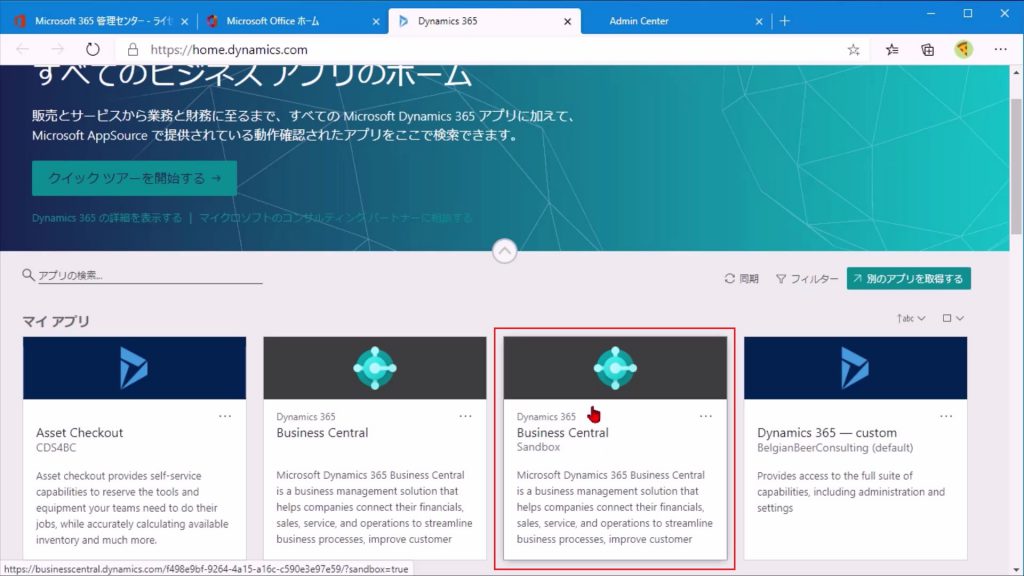
Task: Collapse the hero banner with chevron
Action: (504, 251)
